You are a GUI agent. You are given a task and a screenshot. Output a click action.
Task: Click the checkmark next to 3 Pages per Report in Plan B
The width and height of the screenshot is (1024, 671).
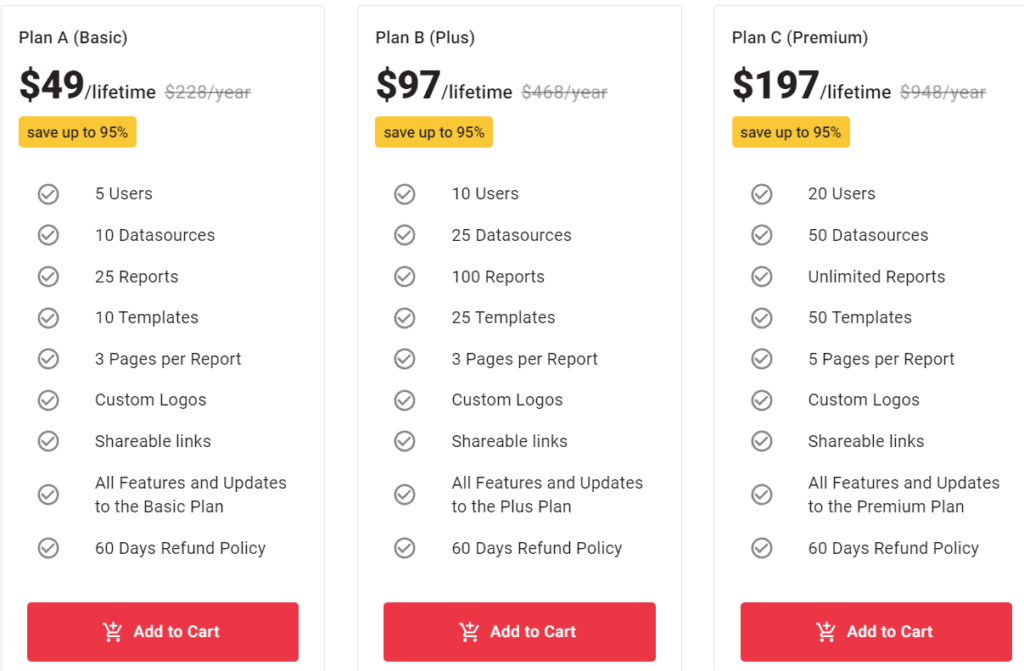[405, 359]
